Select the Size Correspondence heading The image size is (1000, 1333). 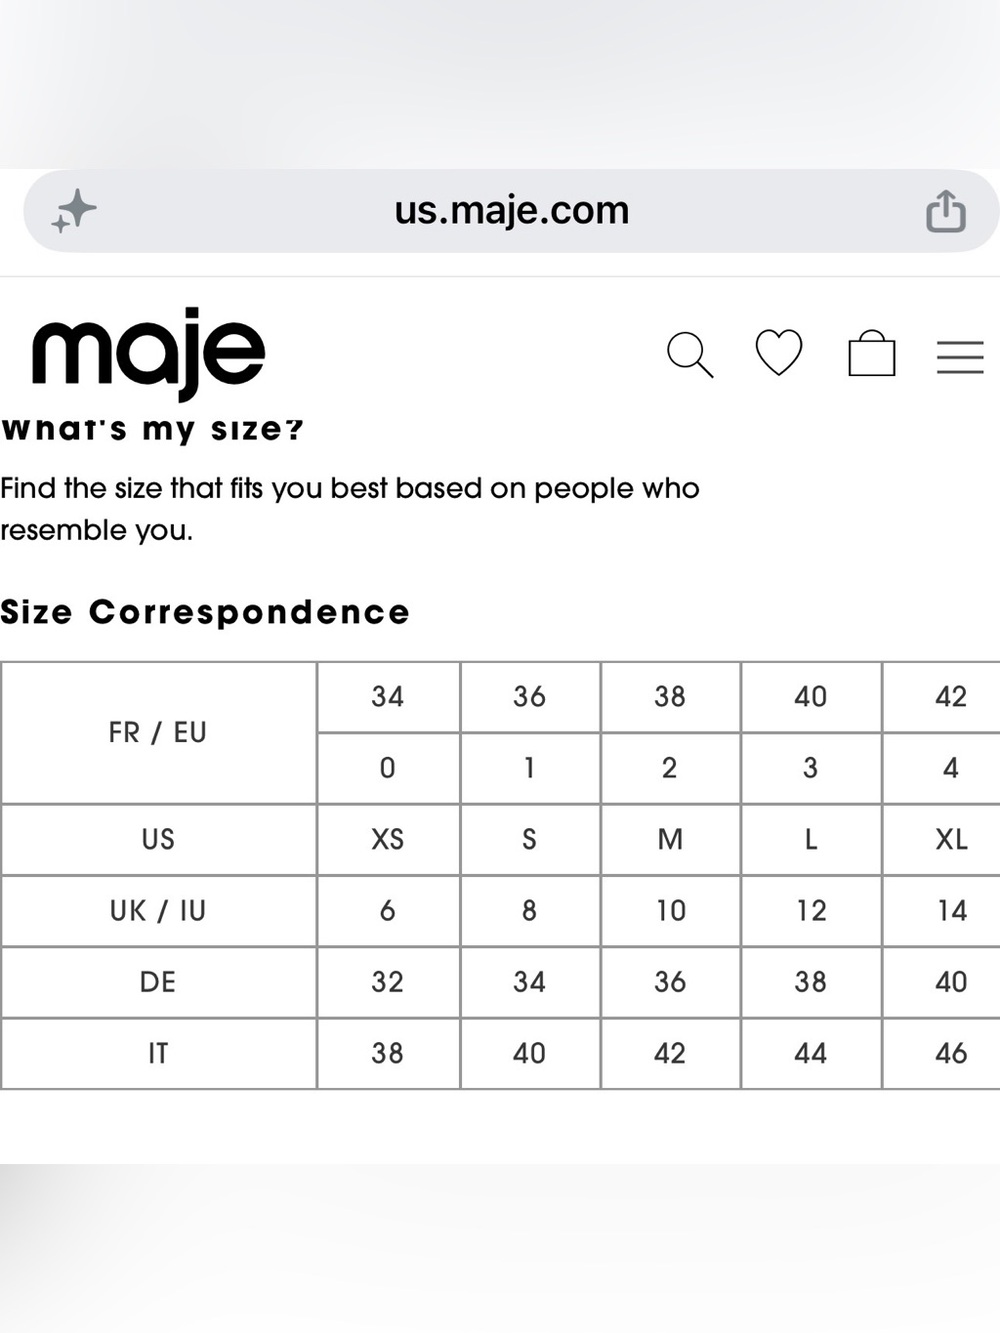(205, 612)
